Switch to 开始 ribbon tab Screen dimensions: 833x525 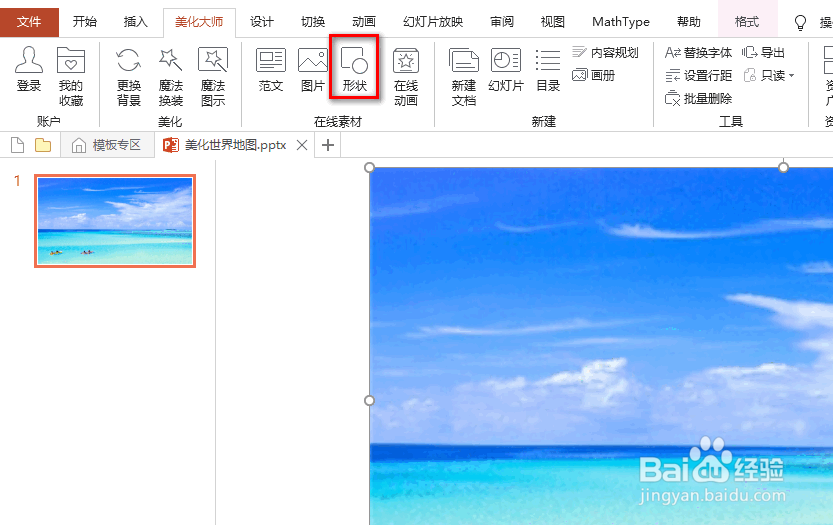[85, 22]
